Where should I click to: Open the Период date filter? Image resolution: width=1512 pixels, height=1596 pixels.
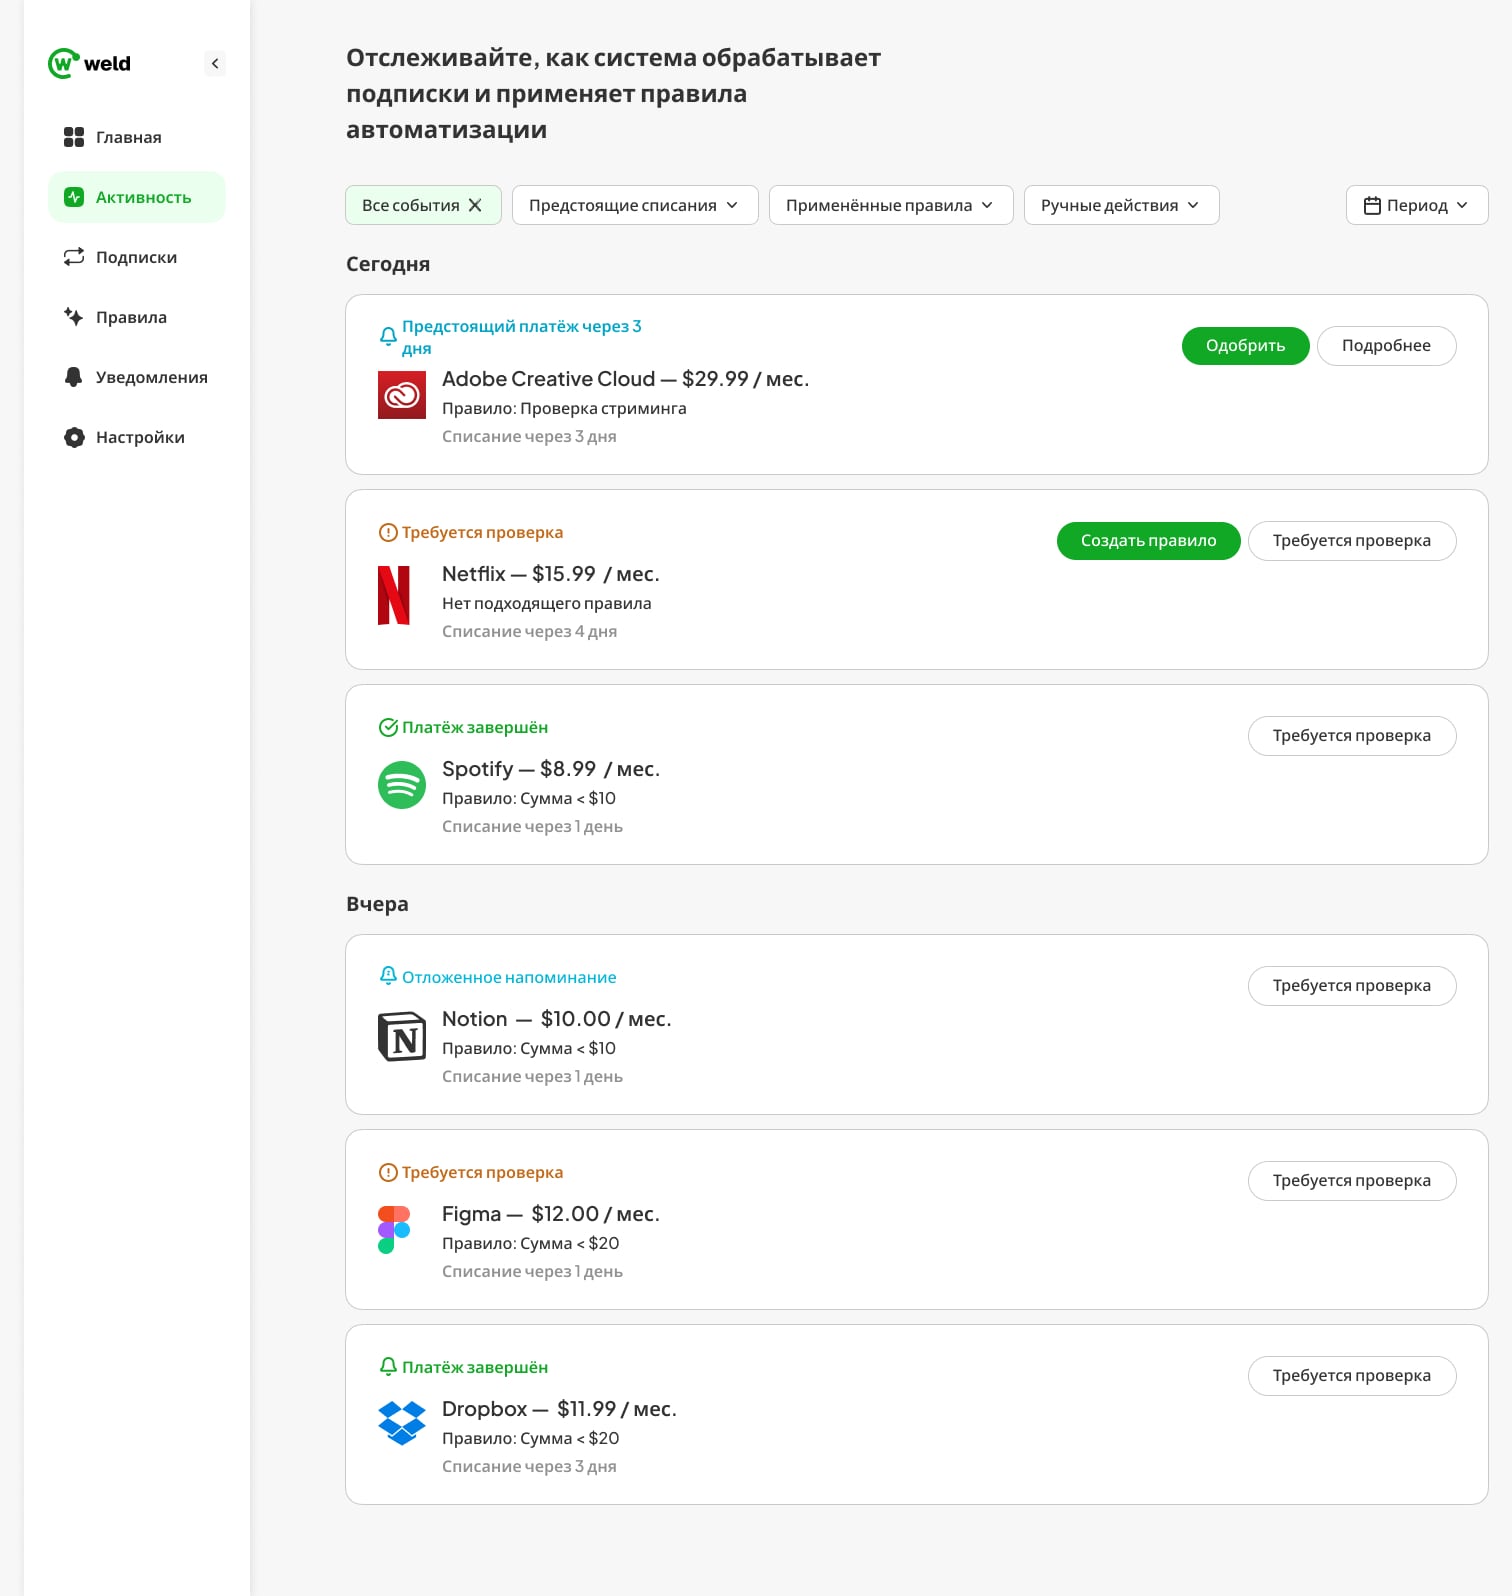[x=1417, y=205]
